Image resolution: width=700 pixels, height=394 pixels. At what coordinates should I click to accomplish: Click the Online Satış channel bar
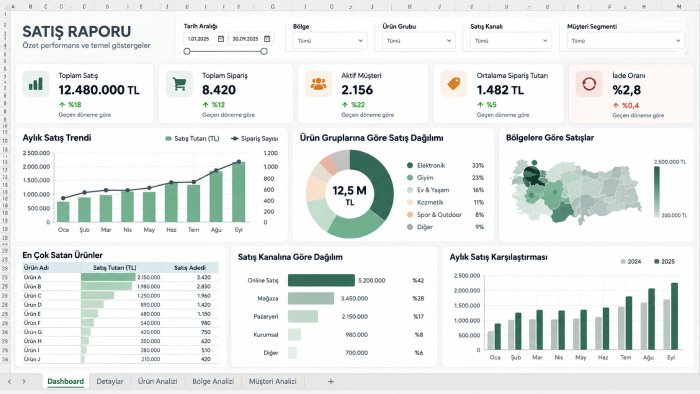pyautogui.click(x=321, y=280)
